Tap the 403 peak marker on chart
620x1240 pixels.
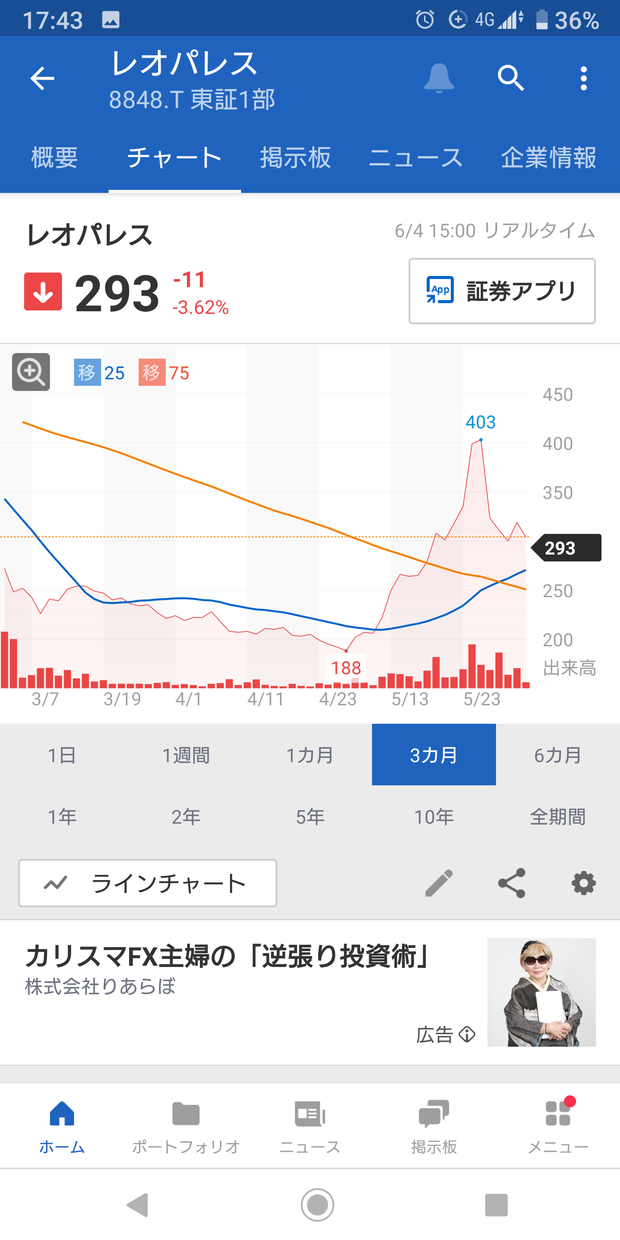(x=480, y=423)
